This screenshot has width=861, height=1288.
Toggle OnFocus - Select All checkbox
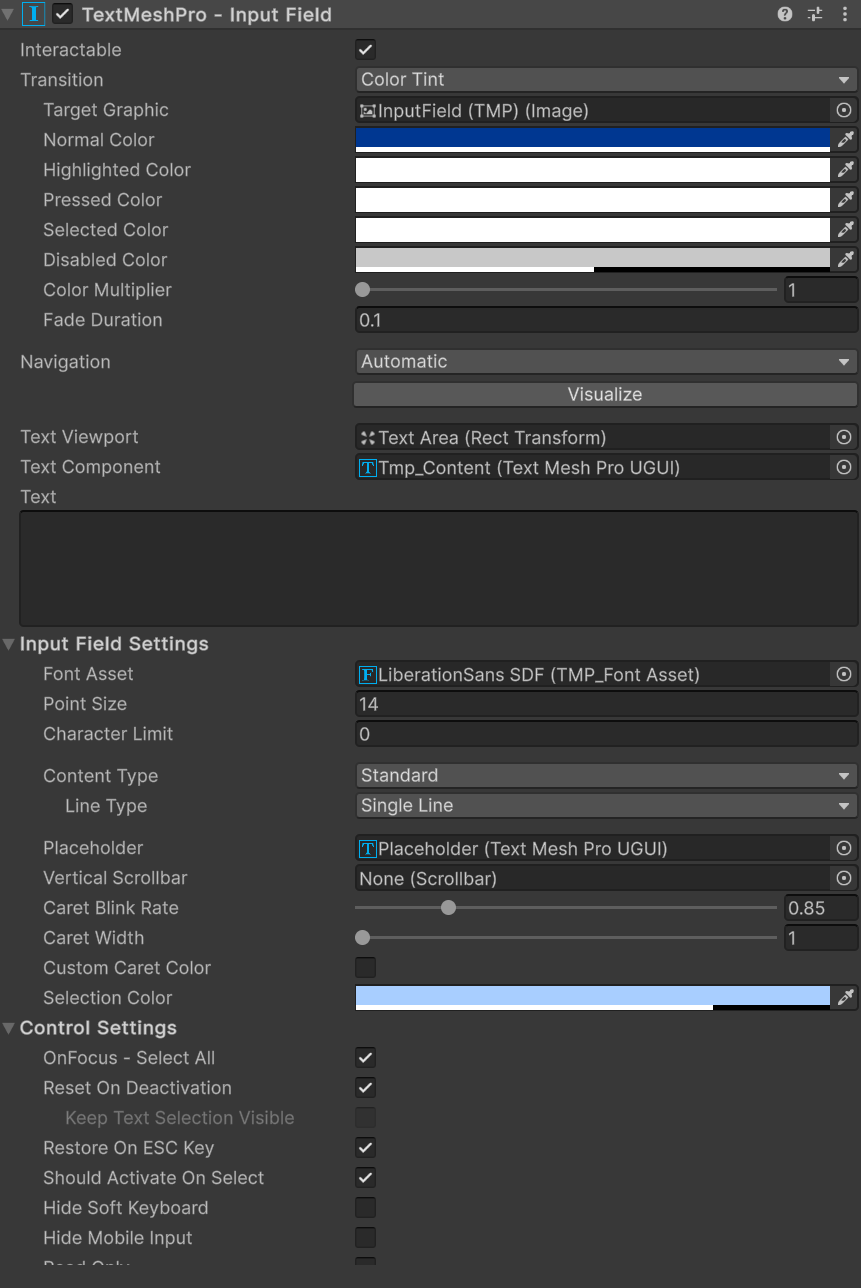pos(366,1058)
